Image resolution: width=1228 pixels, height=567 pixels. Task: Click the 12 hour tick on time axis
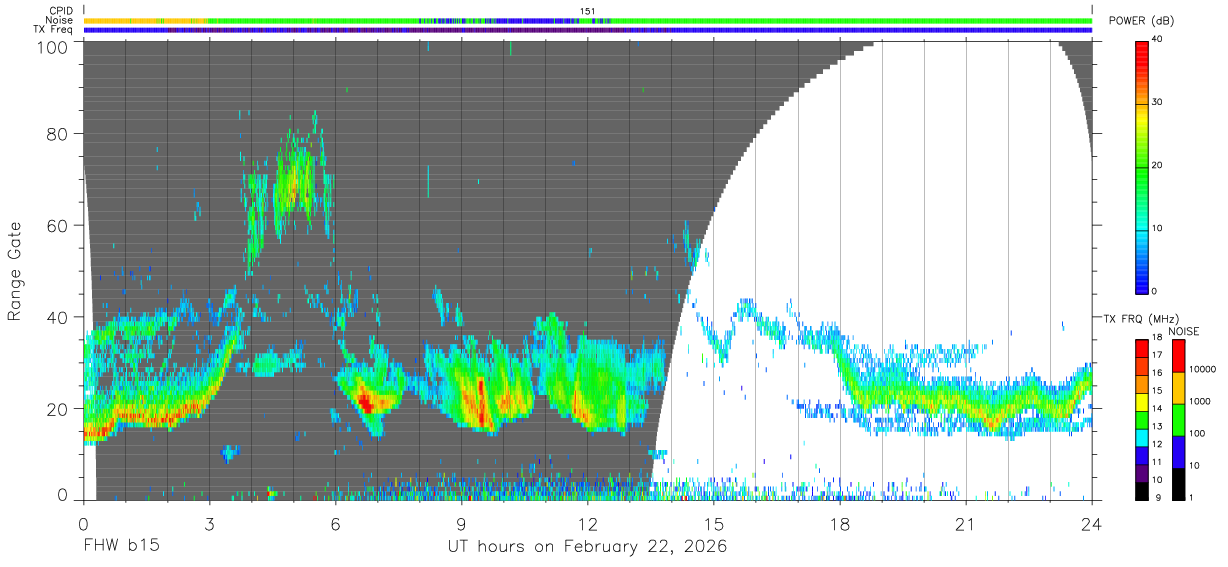(588, 524)
